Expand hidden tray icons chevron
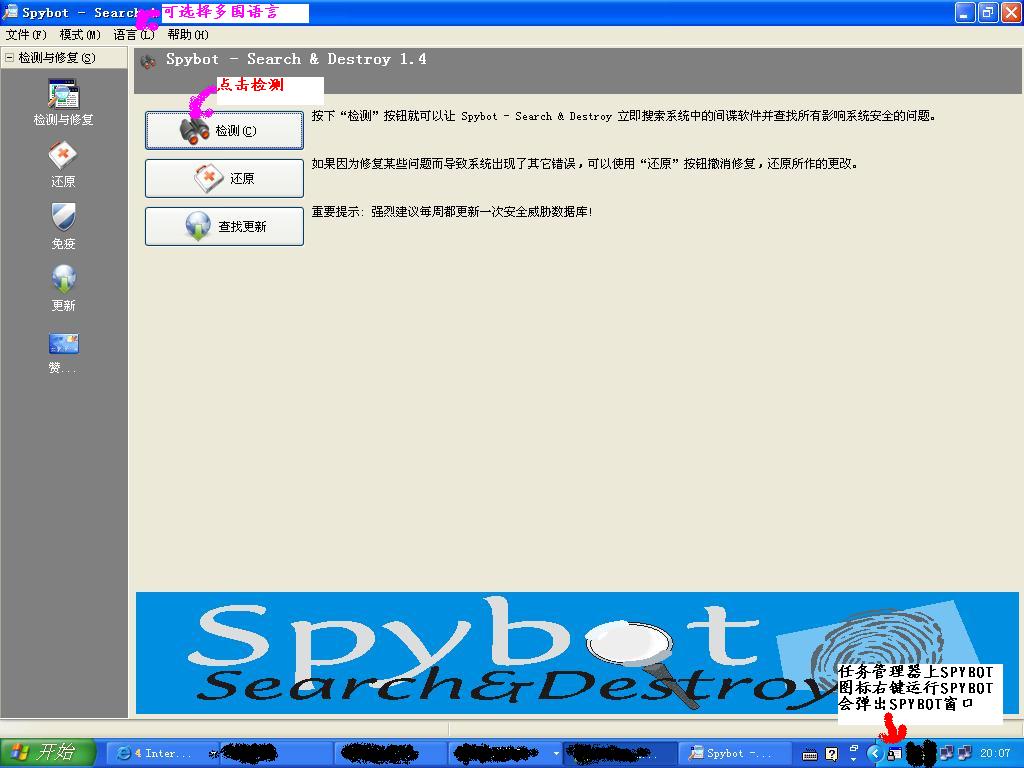 [874, 753]
